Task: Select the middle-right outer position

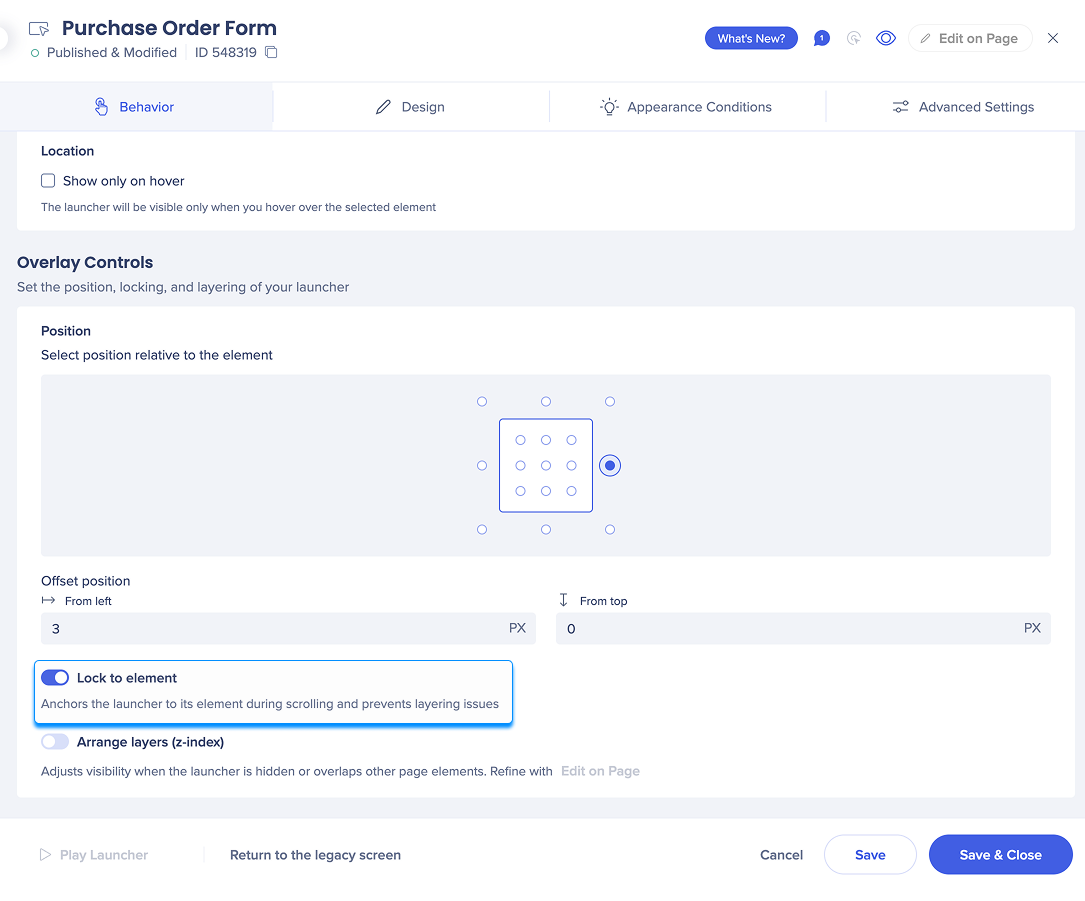Action: point(610,466)
